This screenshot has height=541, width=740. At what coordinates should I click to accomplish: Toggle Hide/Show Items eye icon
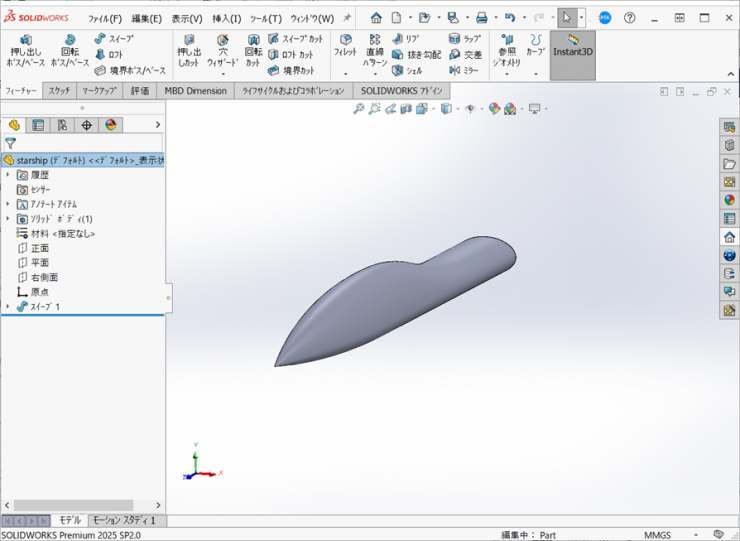point(468,109)
